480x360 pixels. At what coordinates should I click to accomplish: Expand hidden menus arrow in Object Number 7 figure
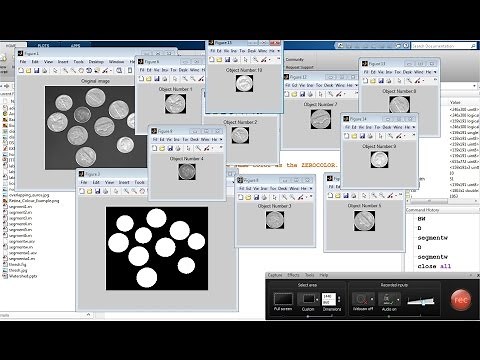[356, 86]
